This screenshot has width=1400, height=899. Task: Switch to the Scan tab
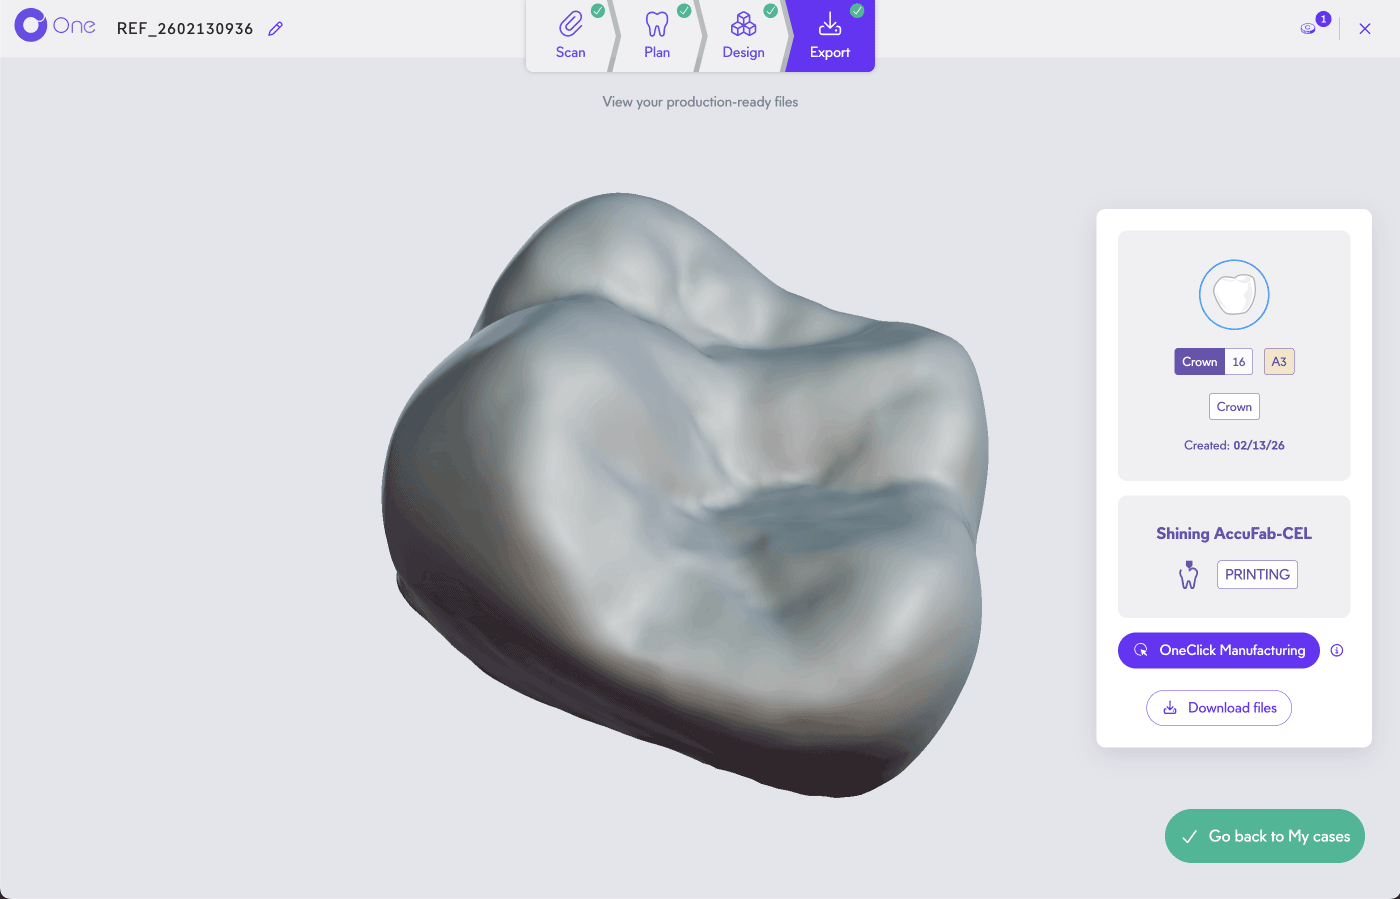click(570, 36)
